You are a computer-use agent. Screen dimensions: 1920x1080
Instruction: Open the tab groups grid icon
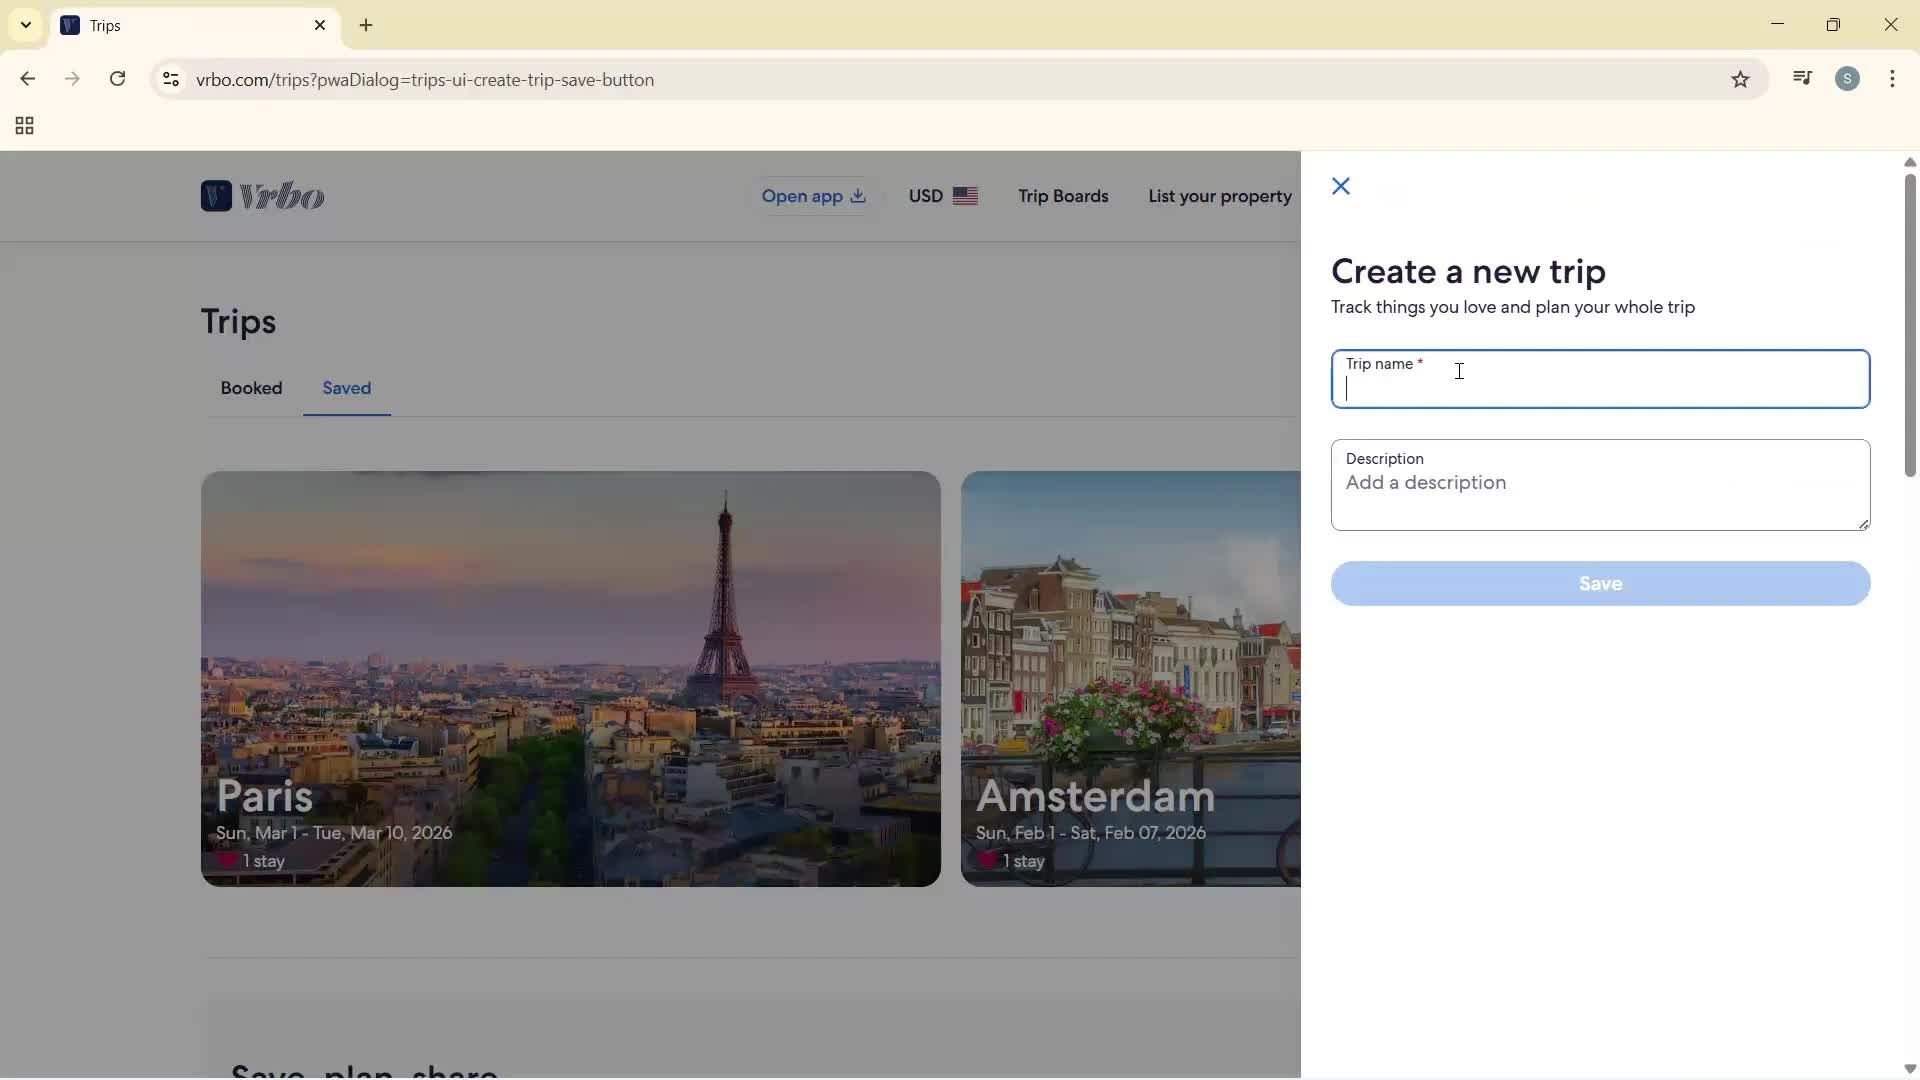coord(23,126)
